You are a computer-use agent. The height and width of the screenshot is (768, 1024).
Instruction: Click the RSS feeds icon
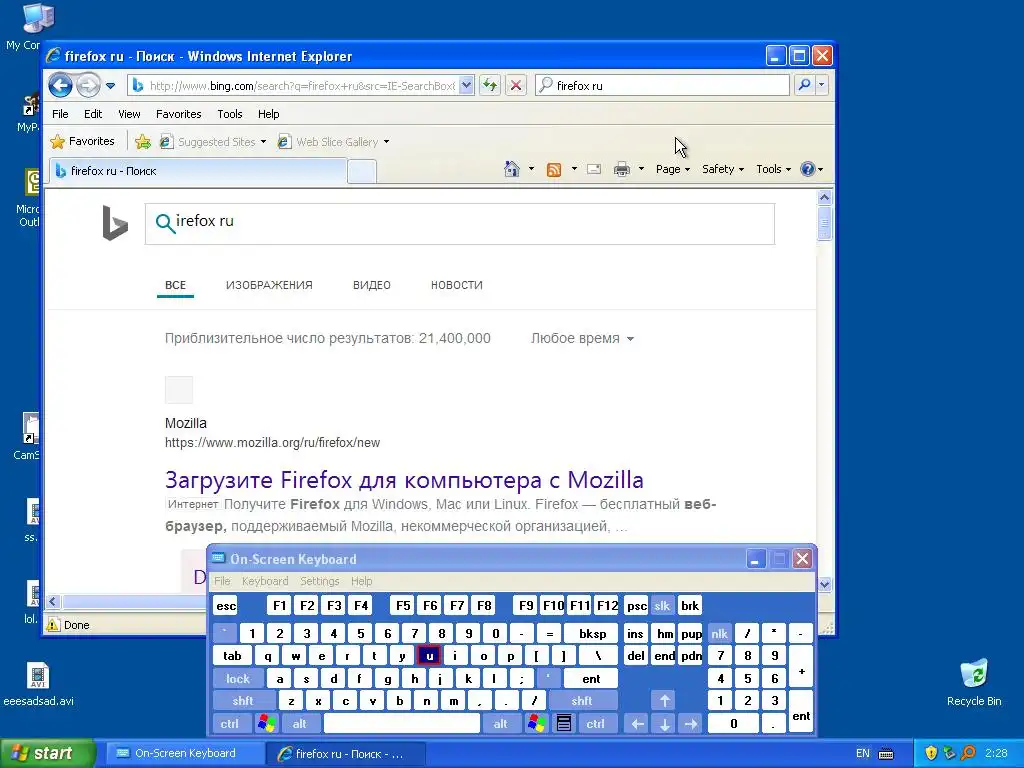pos(554,170)
